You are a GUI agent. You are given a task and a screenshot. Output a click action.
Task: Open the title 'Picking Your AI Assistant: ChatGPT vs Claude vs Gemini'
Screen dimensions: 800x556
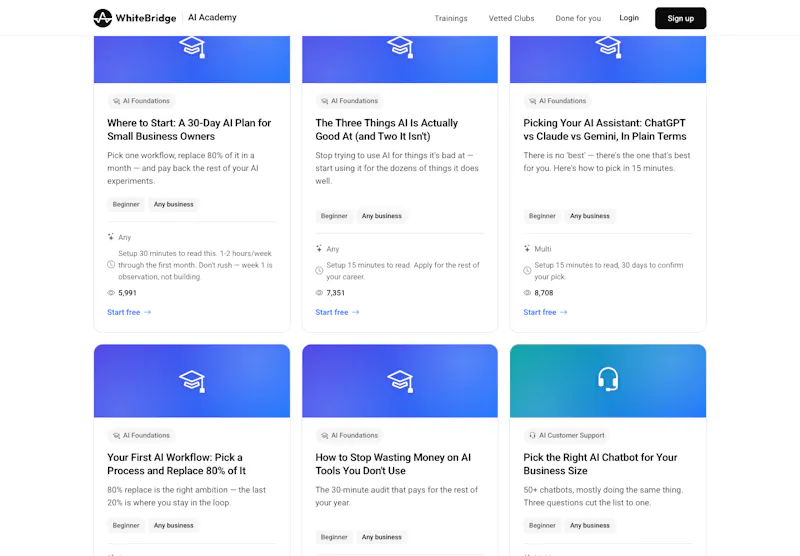pyautogui.click(x=605, y=130)
